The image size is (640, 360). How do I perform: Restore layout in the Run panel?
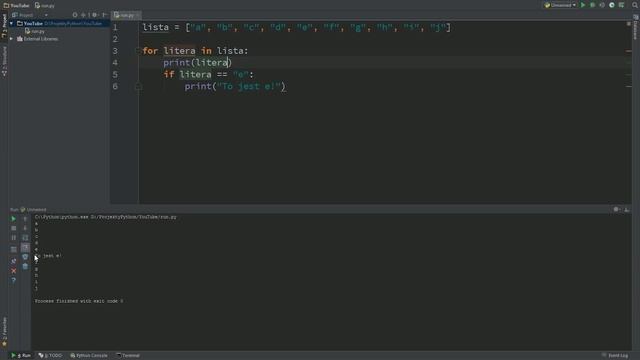pos(13,249)
